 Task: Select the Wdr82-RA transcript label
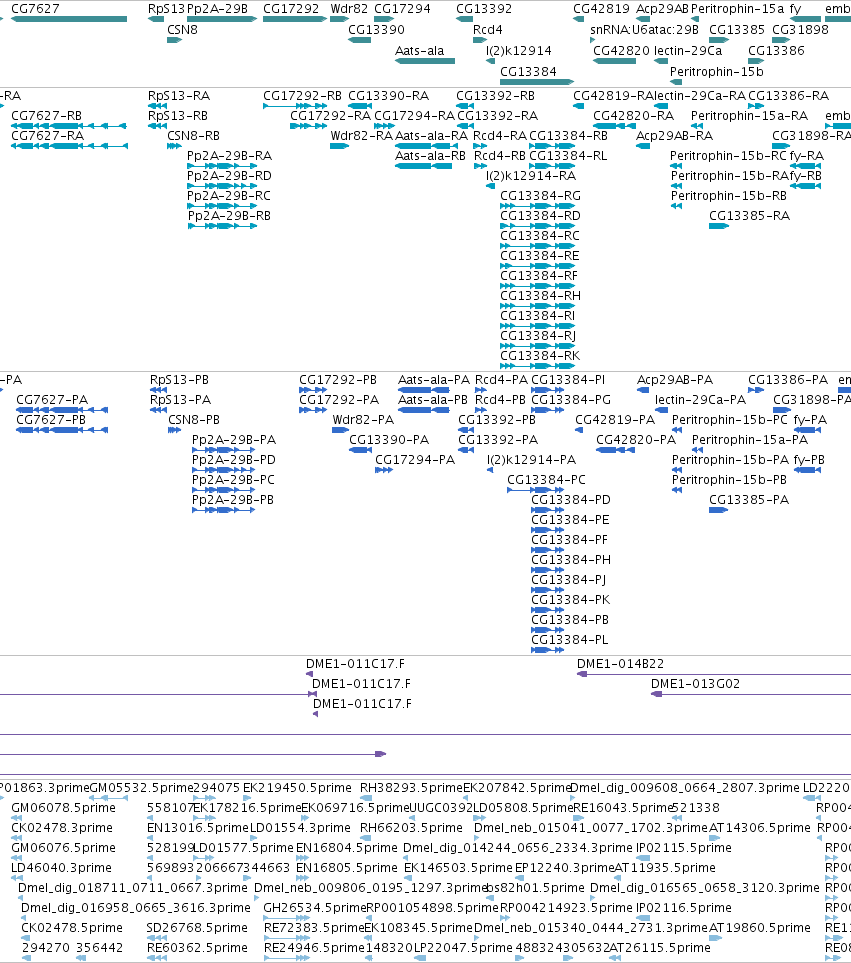362,135
